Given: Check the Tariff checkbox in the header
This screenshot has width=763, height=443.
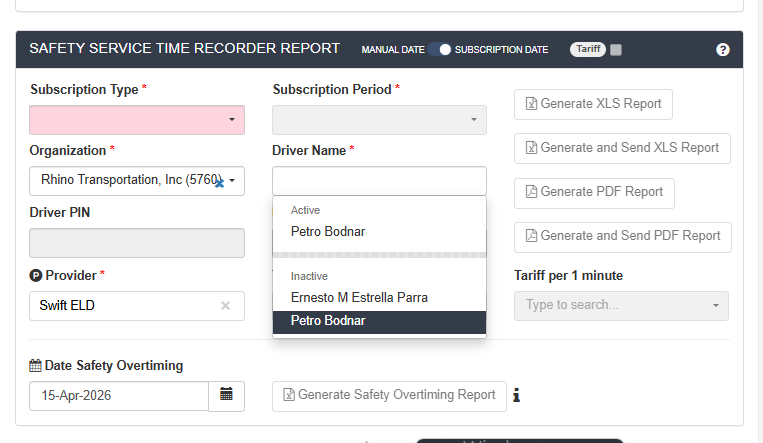Looking at the screenshot, I should 616,49.
